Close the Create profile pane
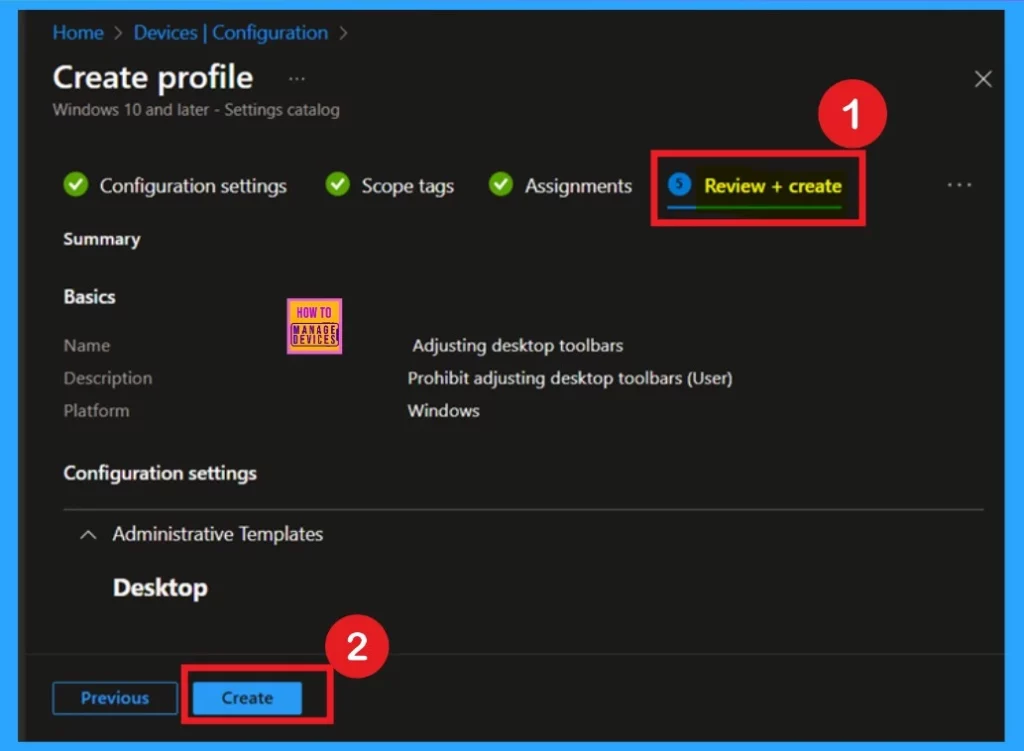The image size is (1024, 751). (x=983, y=79)
